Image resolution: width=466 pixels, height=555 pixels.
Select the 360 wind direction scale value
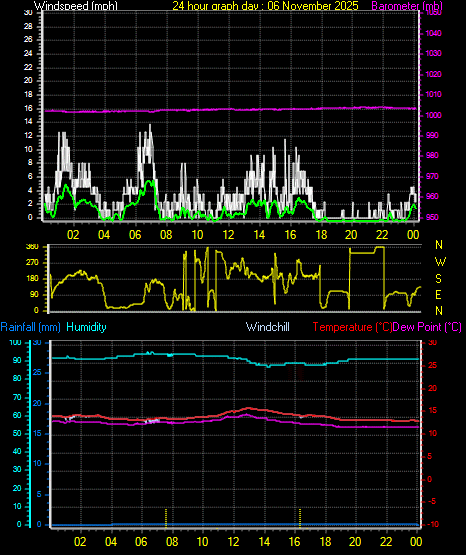click(32, 247)
